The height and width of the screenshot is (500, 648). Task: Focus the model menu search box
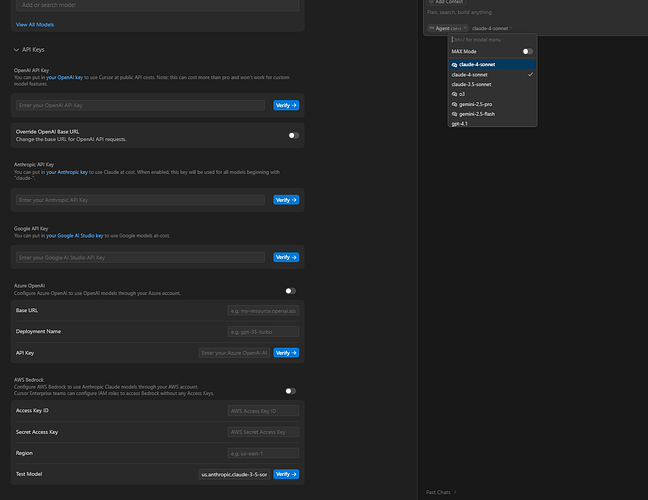pyautogui.click(x=493, y=40)
